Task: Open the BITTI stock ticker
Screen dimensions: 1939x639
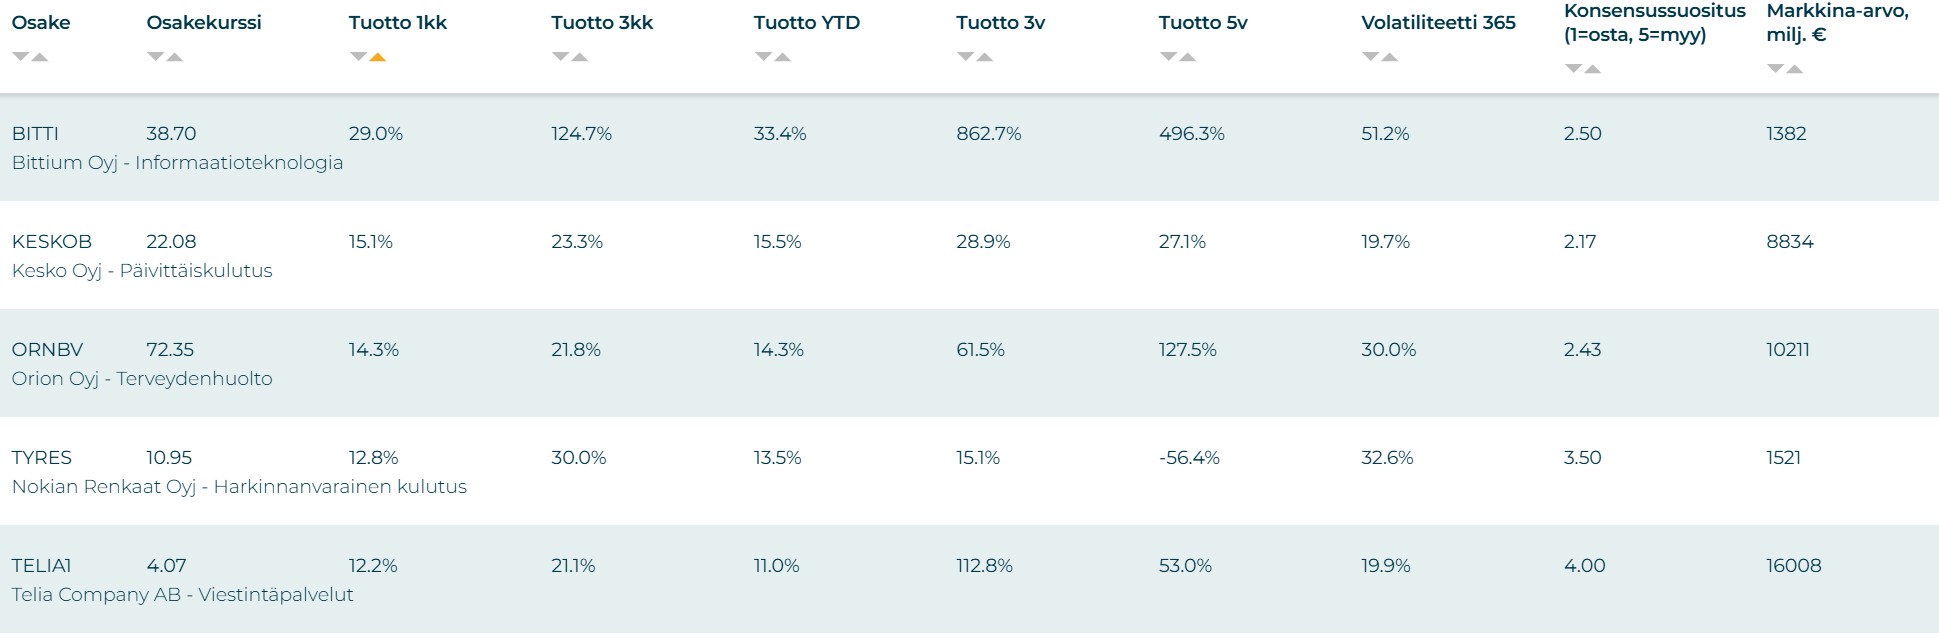Action: (35, 133)
